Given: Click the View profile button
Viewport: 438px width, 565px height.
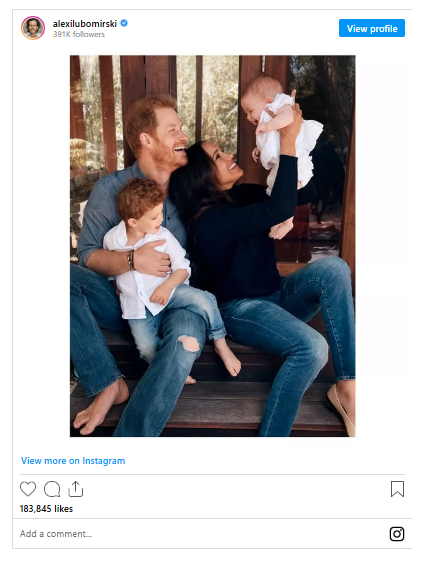Looking at the screenshot, I should (372, 28).
